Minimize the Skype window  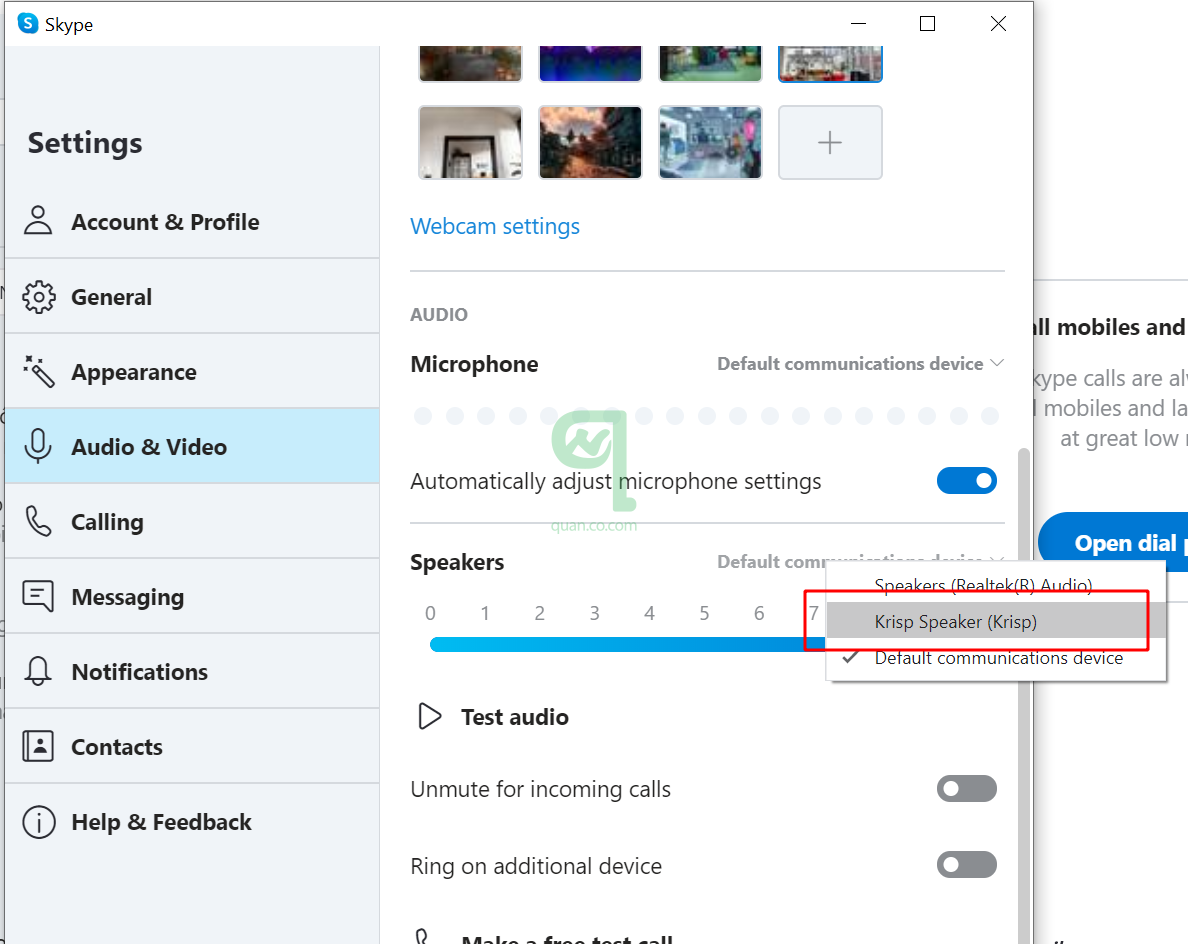[858, 23]
